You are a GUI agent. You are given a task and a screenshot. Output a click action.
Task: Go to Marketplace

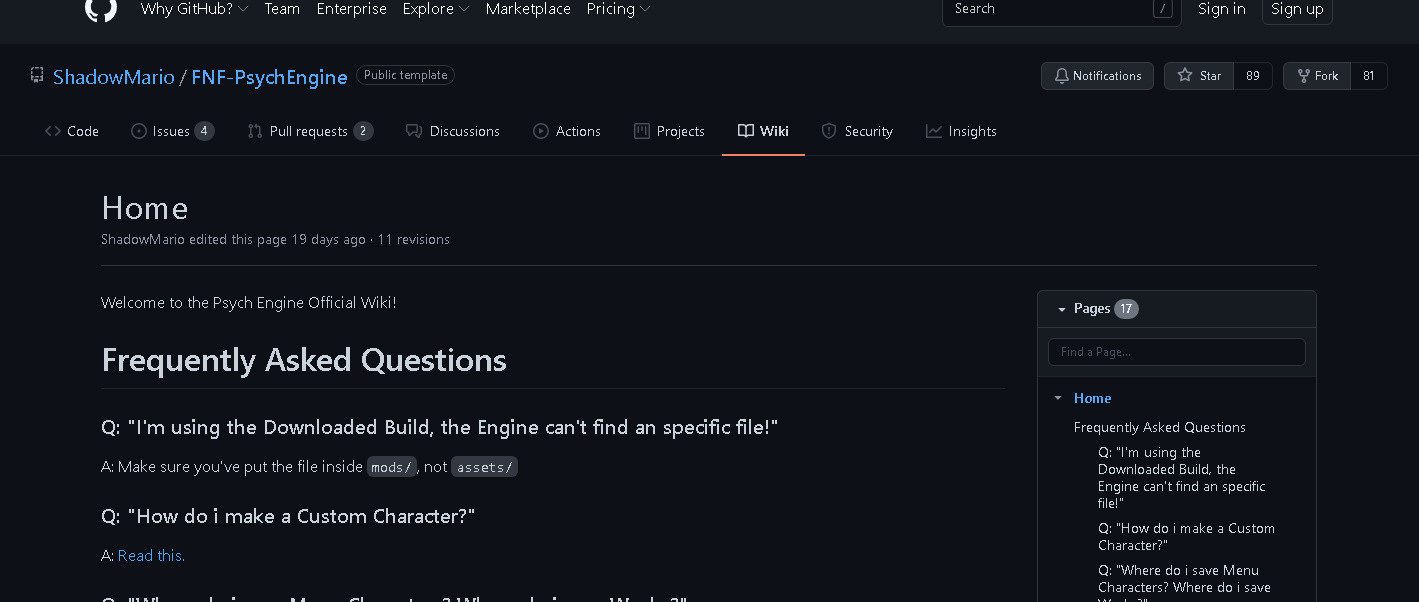click(x=528, y=9)
